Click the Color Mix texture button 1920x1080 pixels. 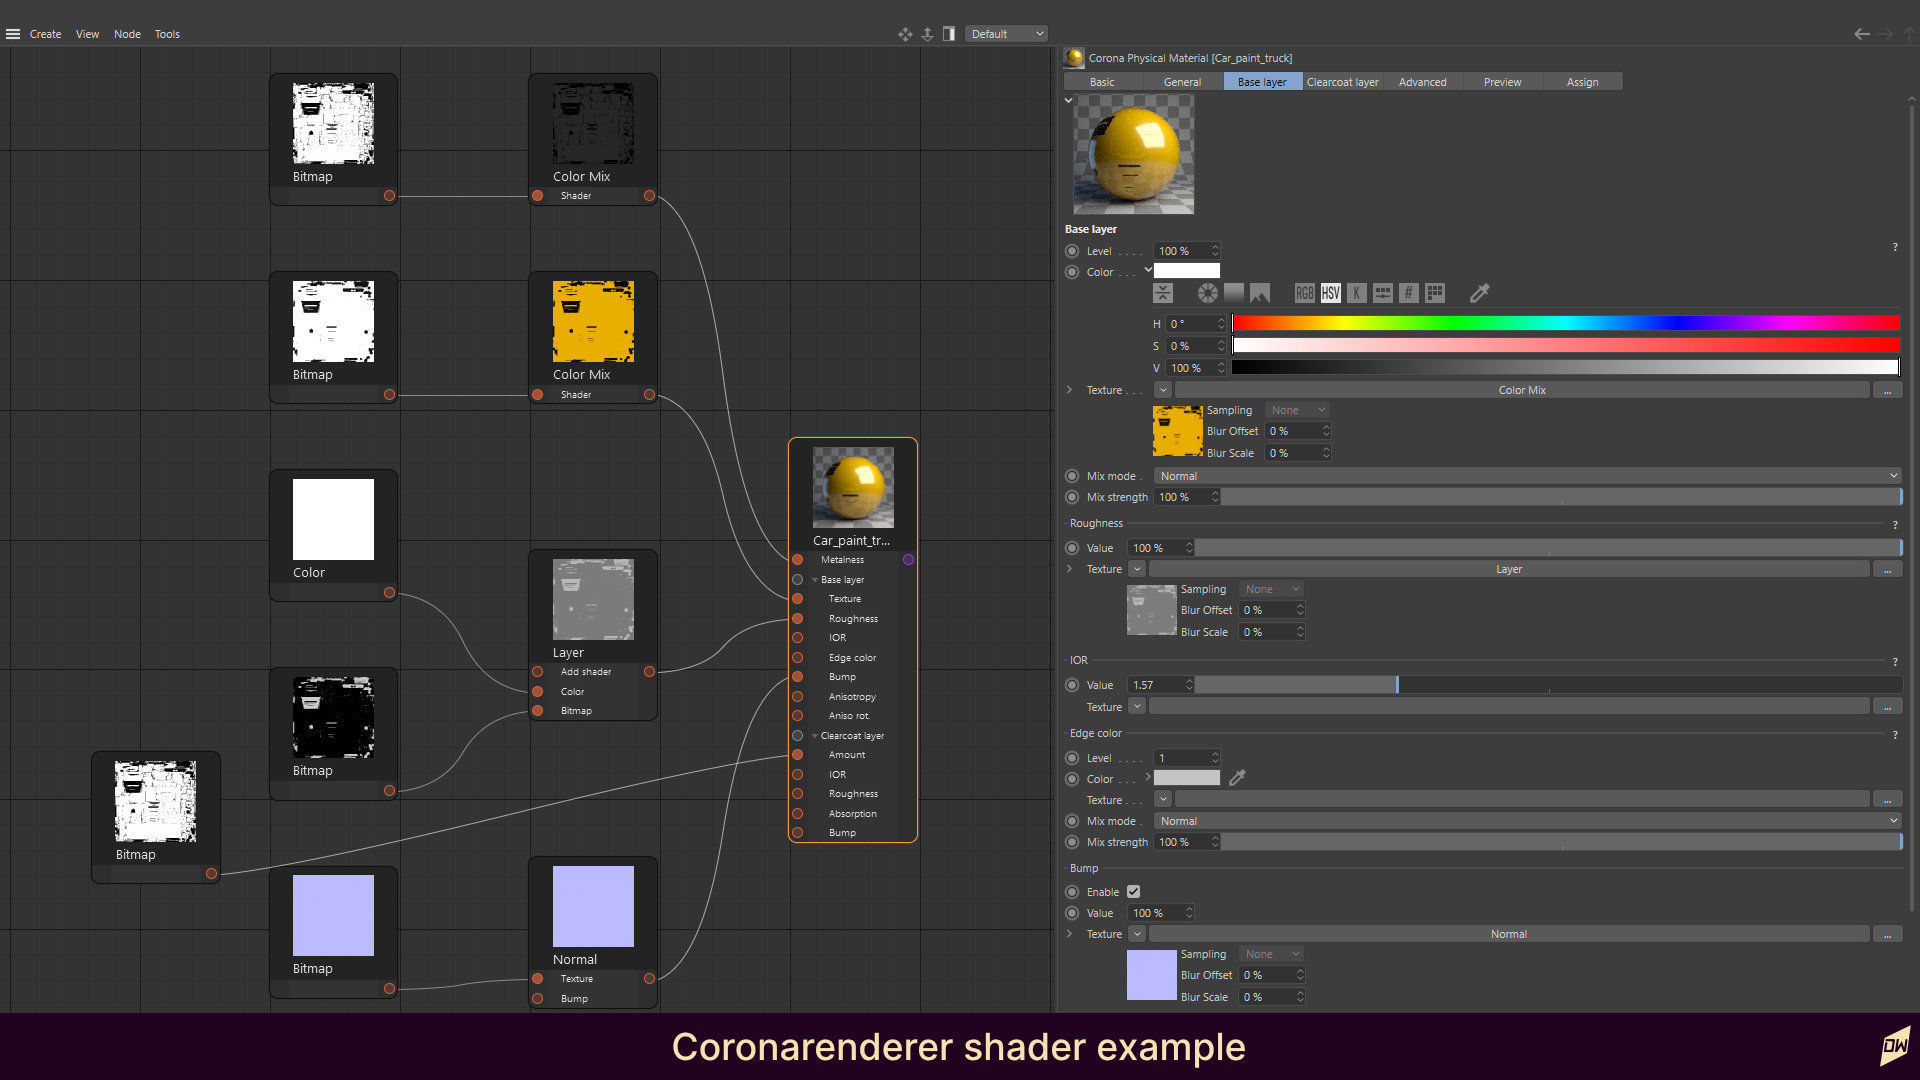pos(1522,390)
